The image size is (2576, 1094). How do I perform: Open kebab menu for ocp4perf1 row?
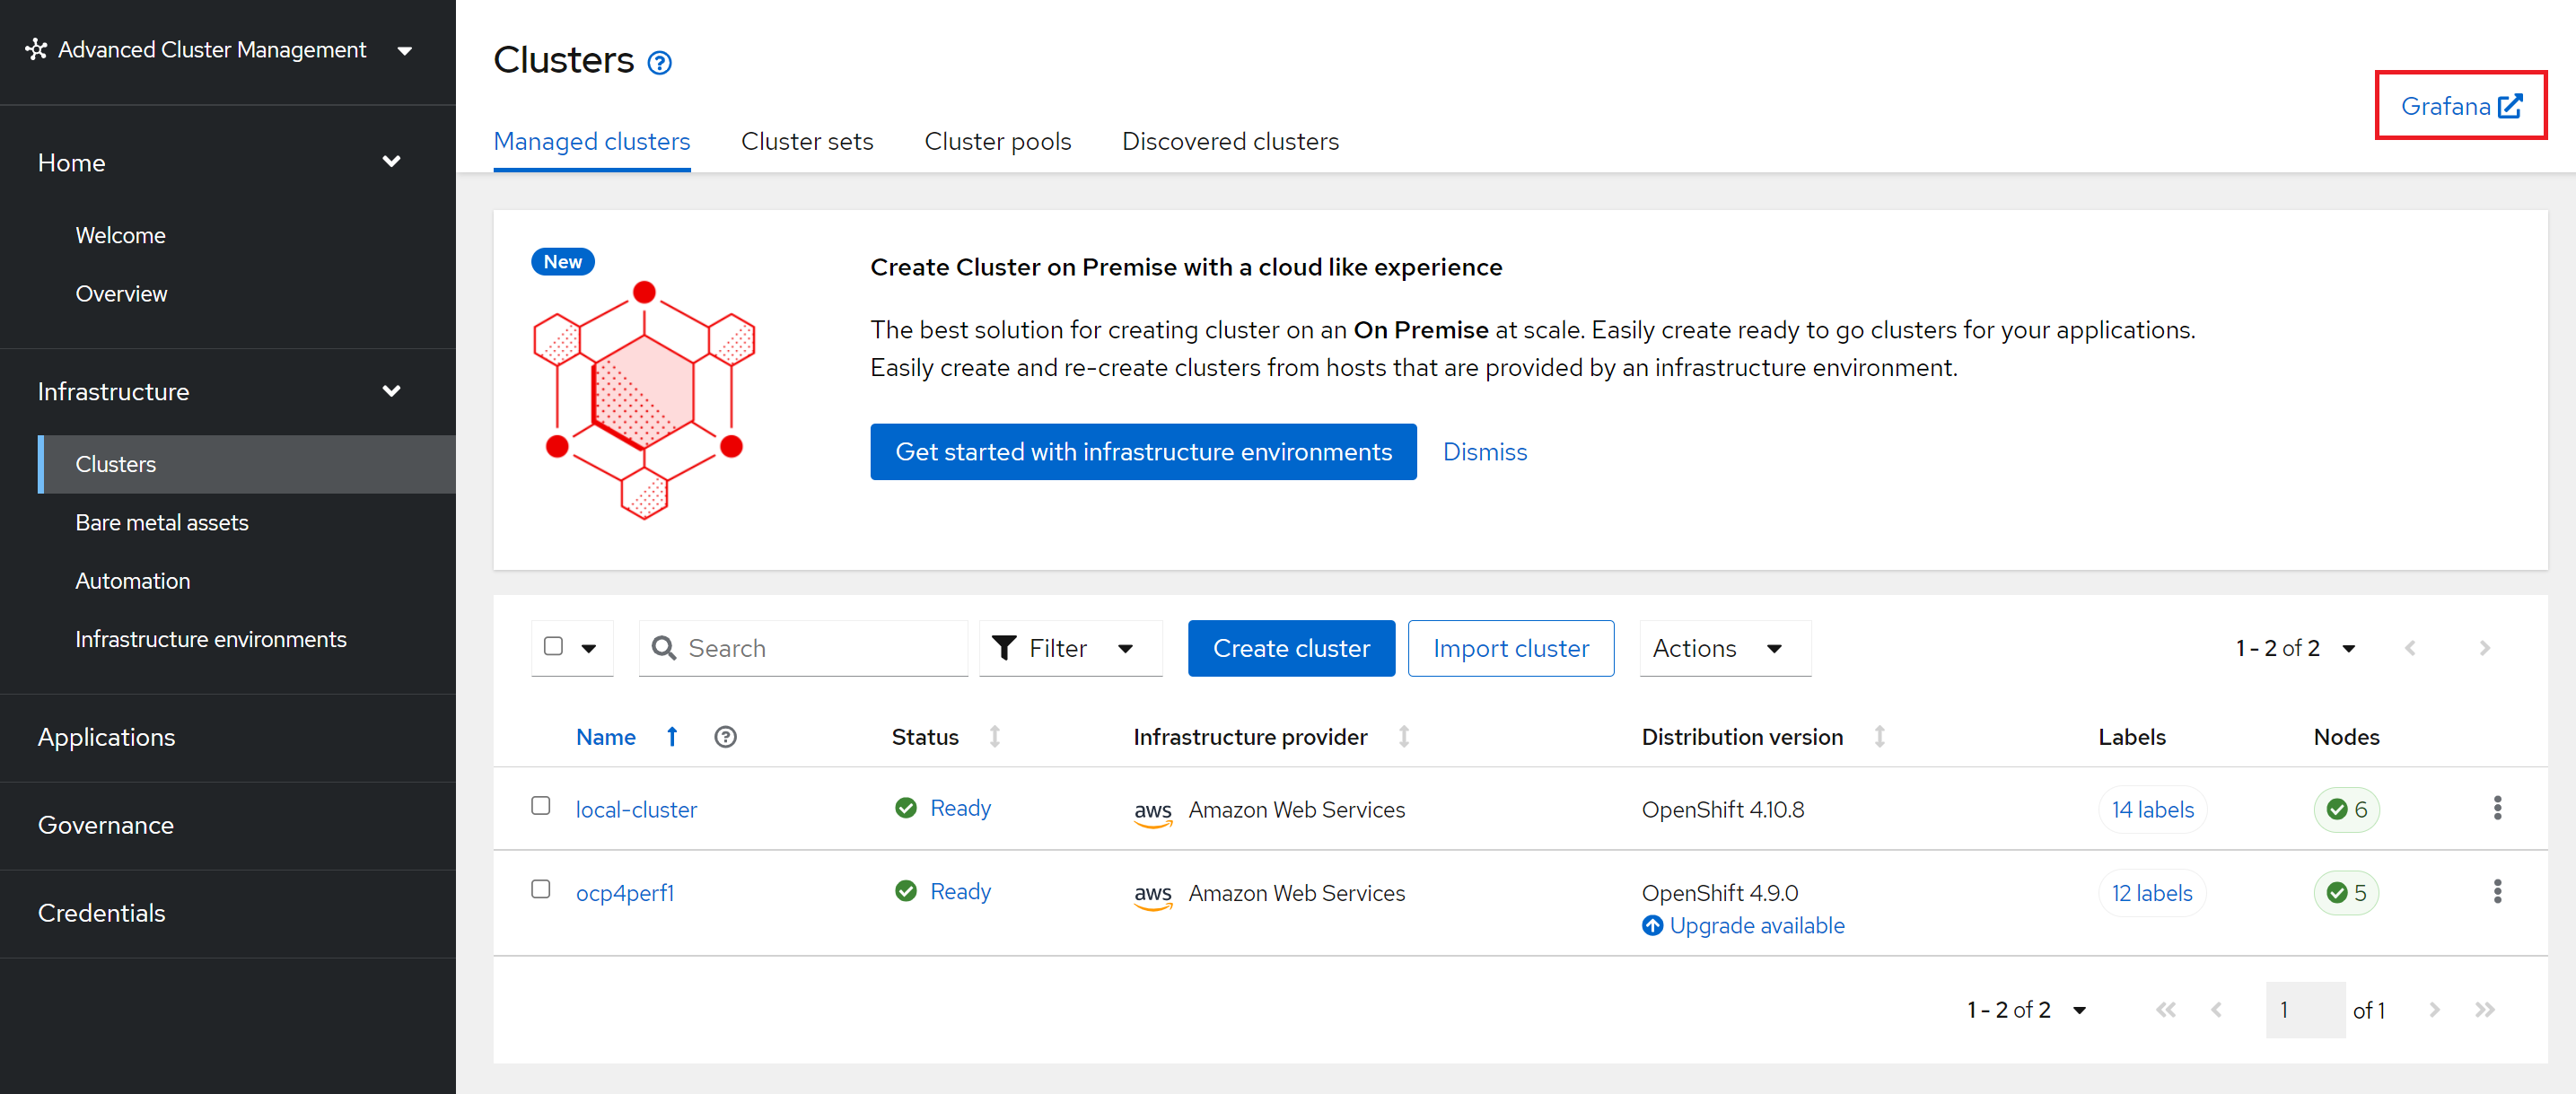[x=2496, y=891]
